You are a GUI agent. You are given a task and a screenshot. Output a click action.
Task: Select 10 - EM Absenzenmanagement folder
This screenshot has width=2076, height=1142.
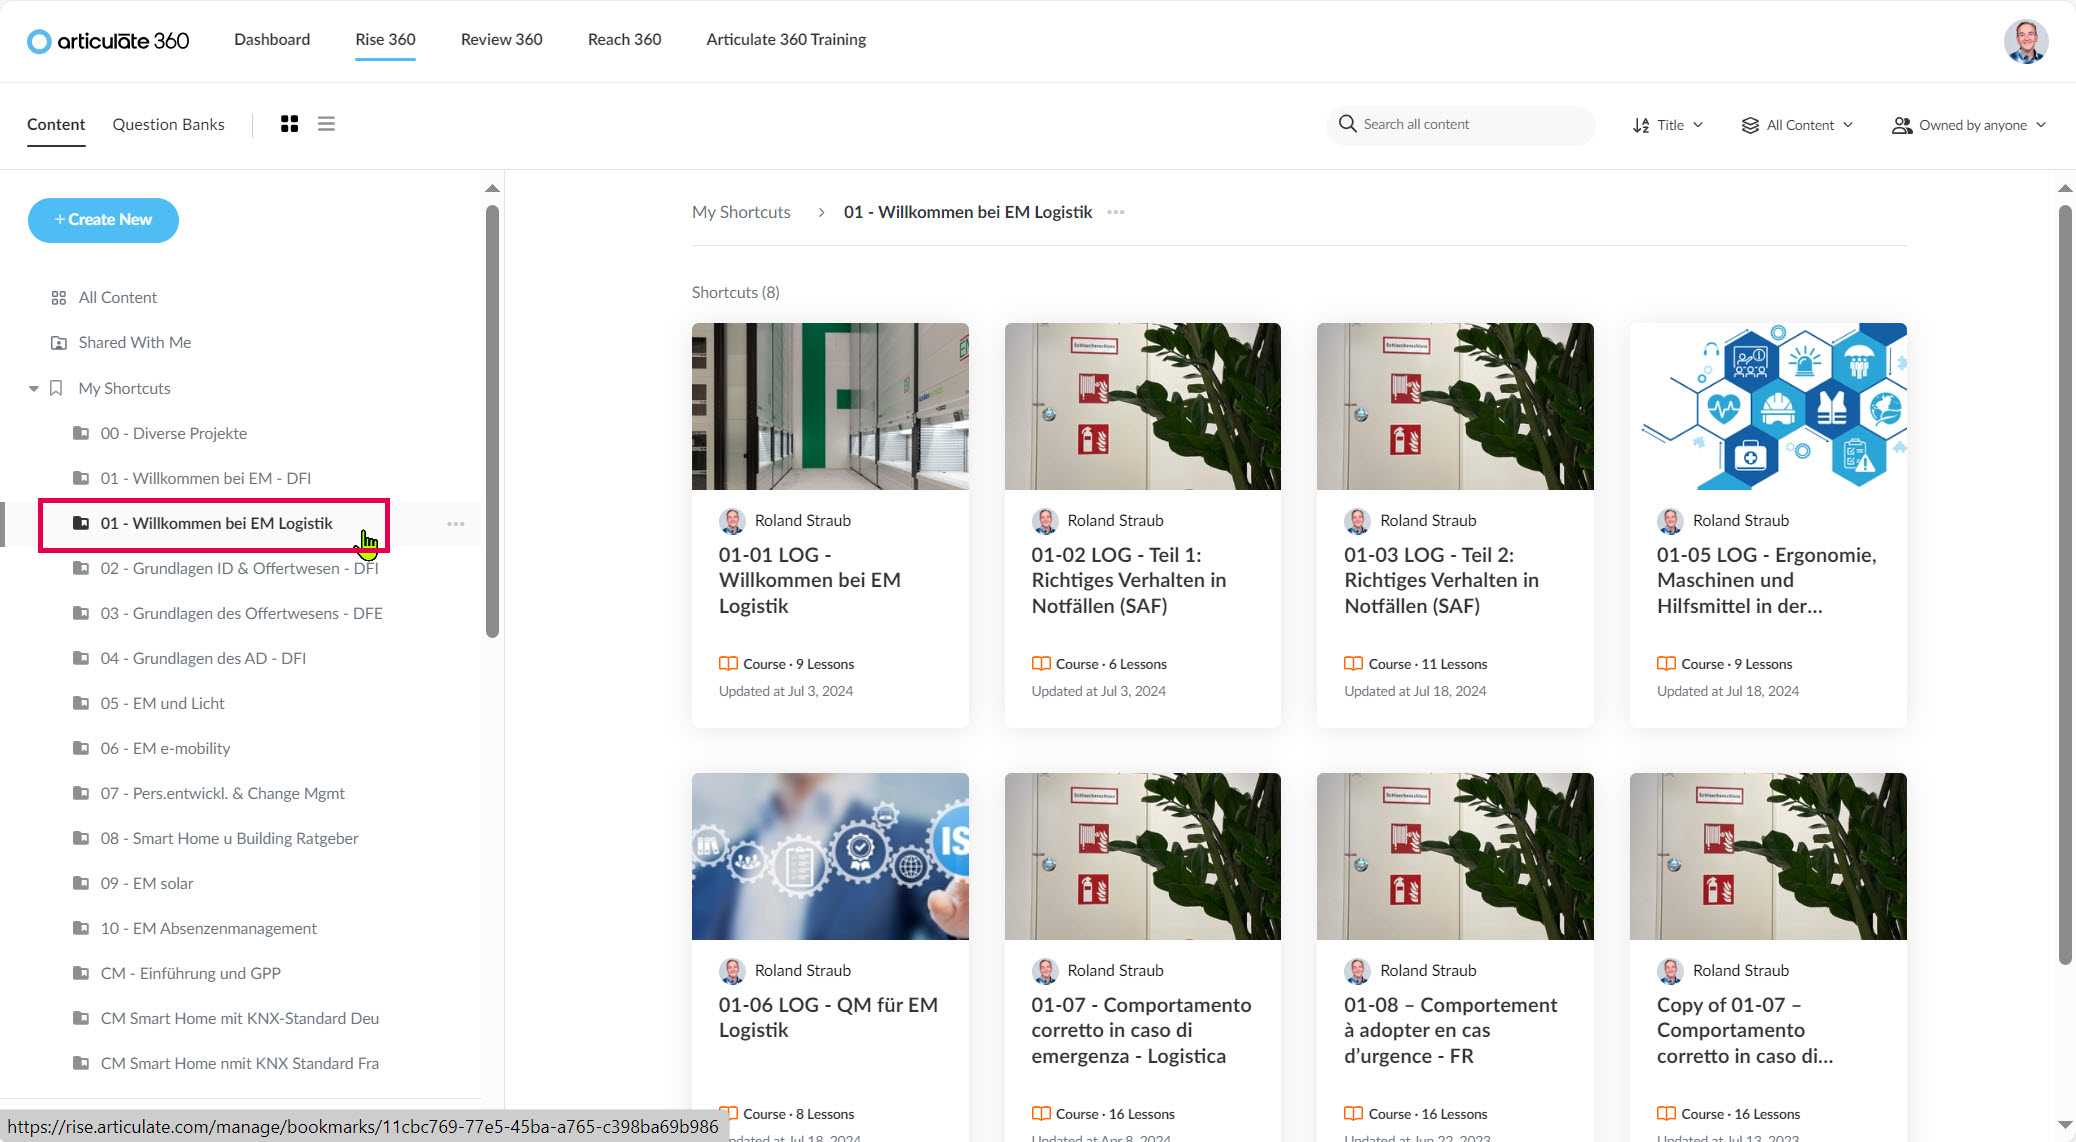point(208,928)
